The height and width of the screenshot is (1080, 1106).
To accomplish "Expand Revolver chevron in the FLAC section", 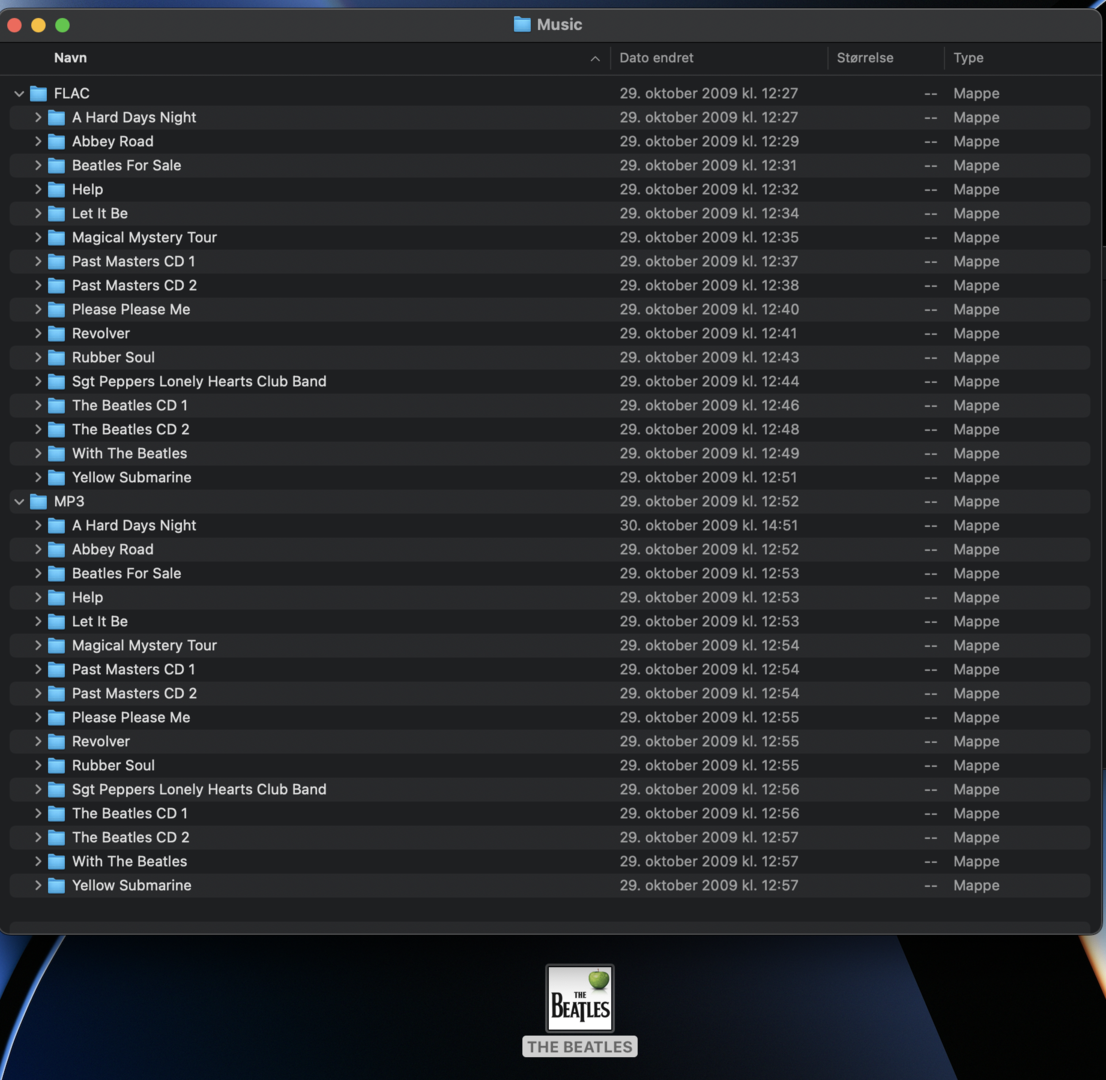I will tap(38, 333).
